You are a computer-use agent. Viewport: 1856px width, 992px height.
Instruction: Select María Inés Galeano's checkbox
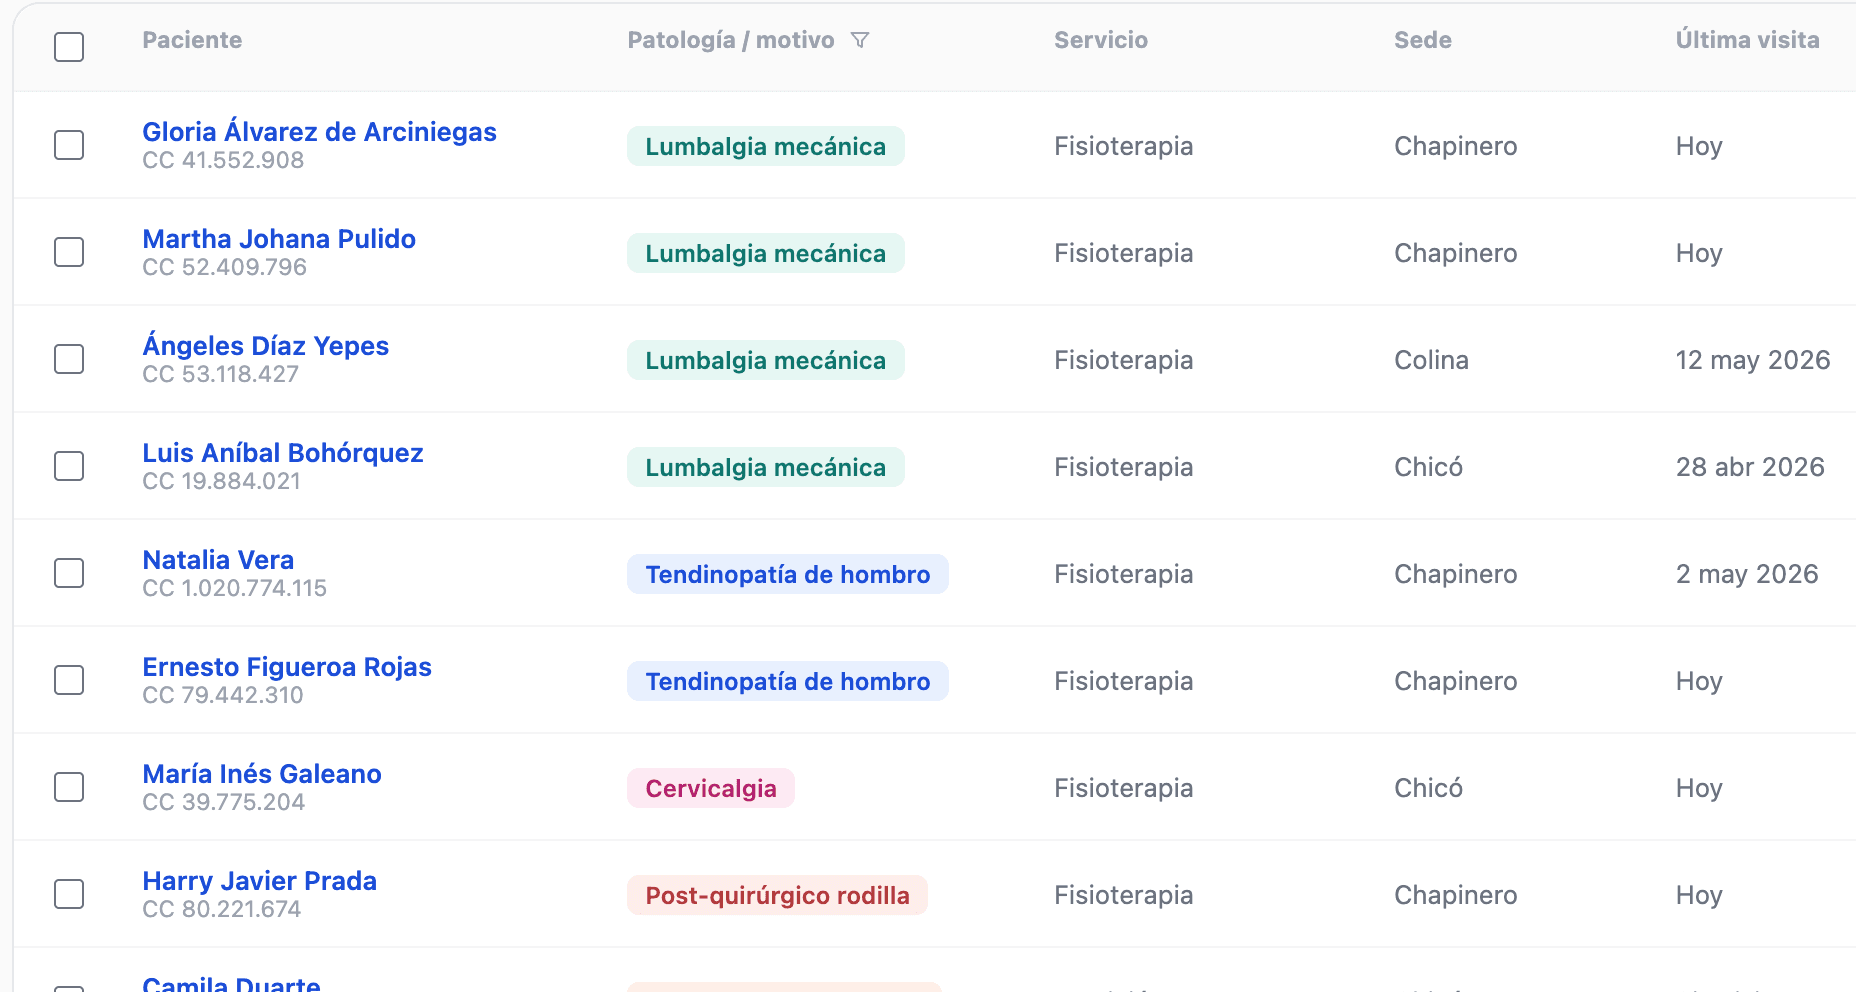[x=69, y=787]
